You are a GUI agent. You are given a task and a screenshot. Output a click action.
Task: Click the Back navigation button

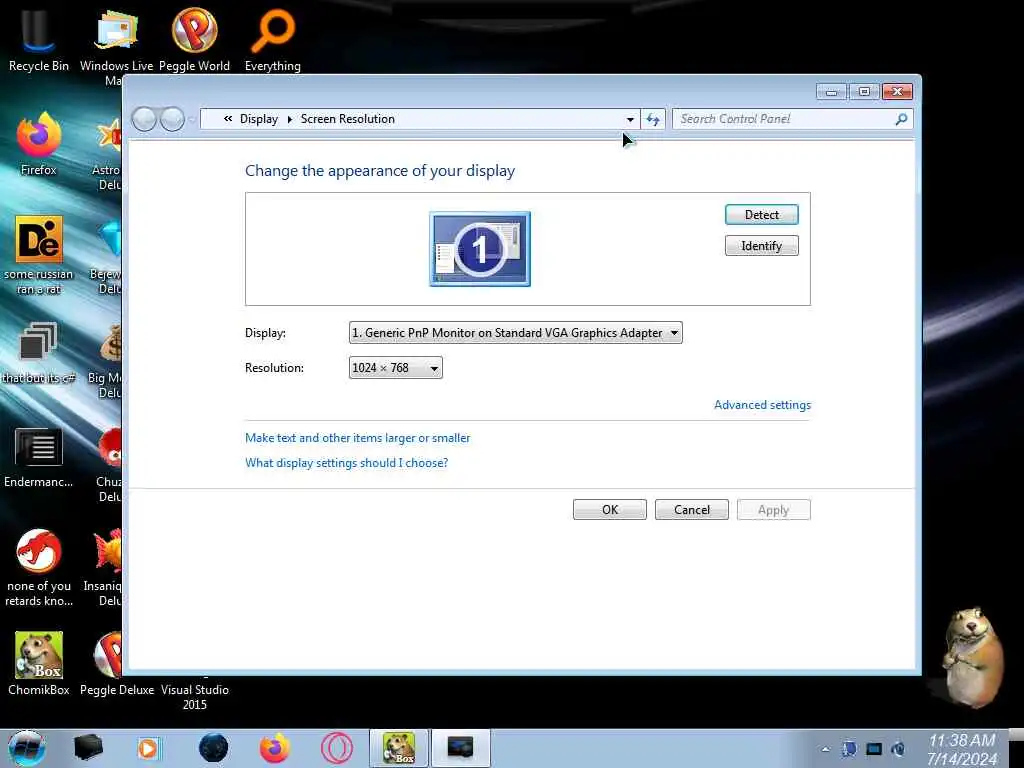(x=144, y=119)
